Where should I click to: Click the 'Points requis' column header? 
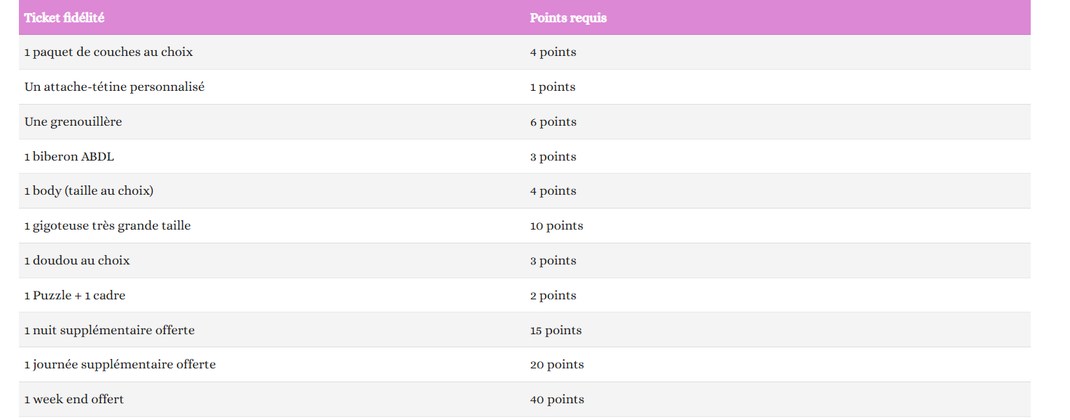pos(777,18)
